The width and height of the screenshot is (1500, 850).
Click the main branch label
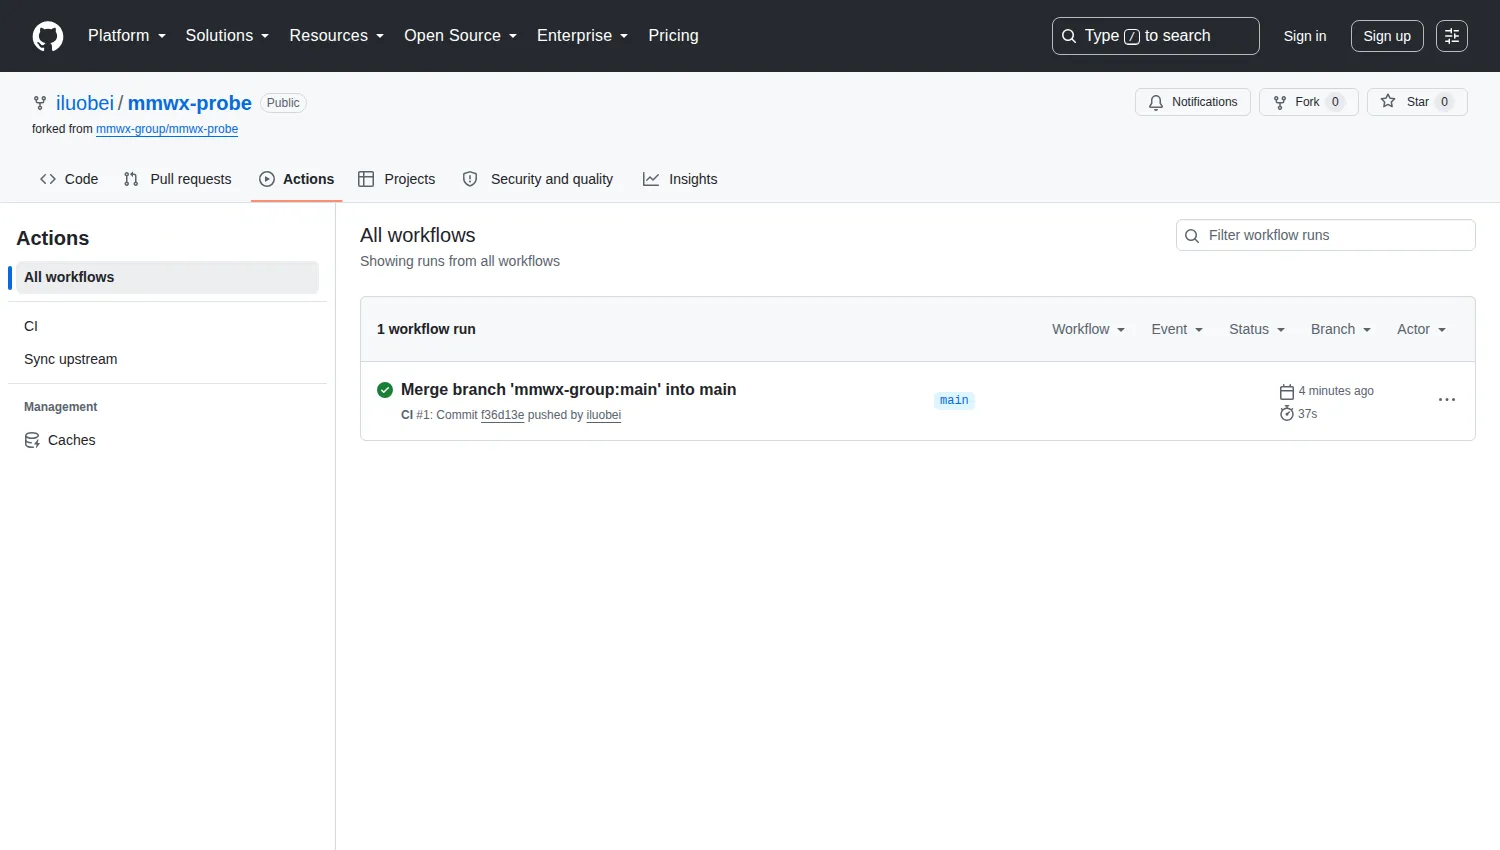pyautogui.click(x=954, y=400)
